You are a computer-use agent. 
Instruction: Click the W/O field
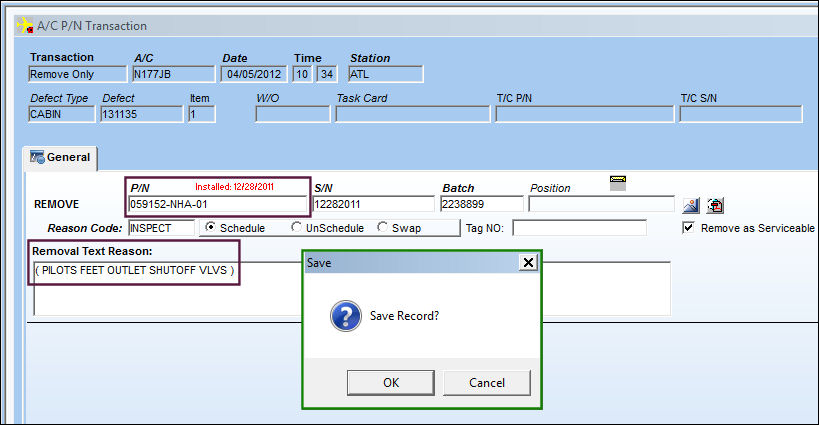292,114
